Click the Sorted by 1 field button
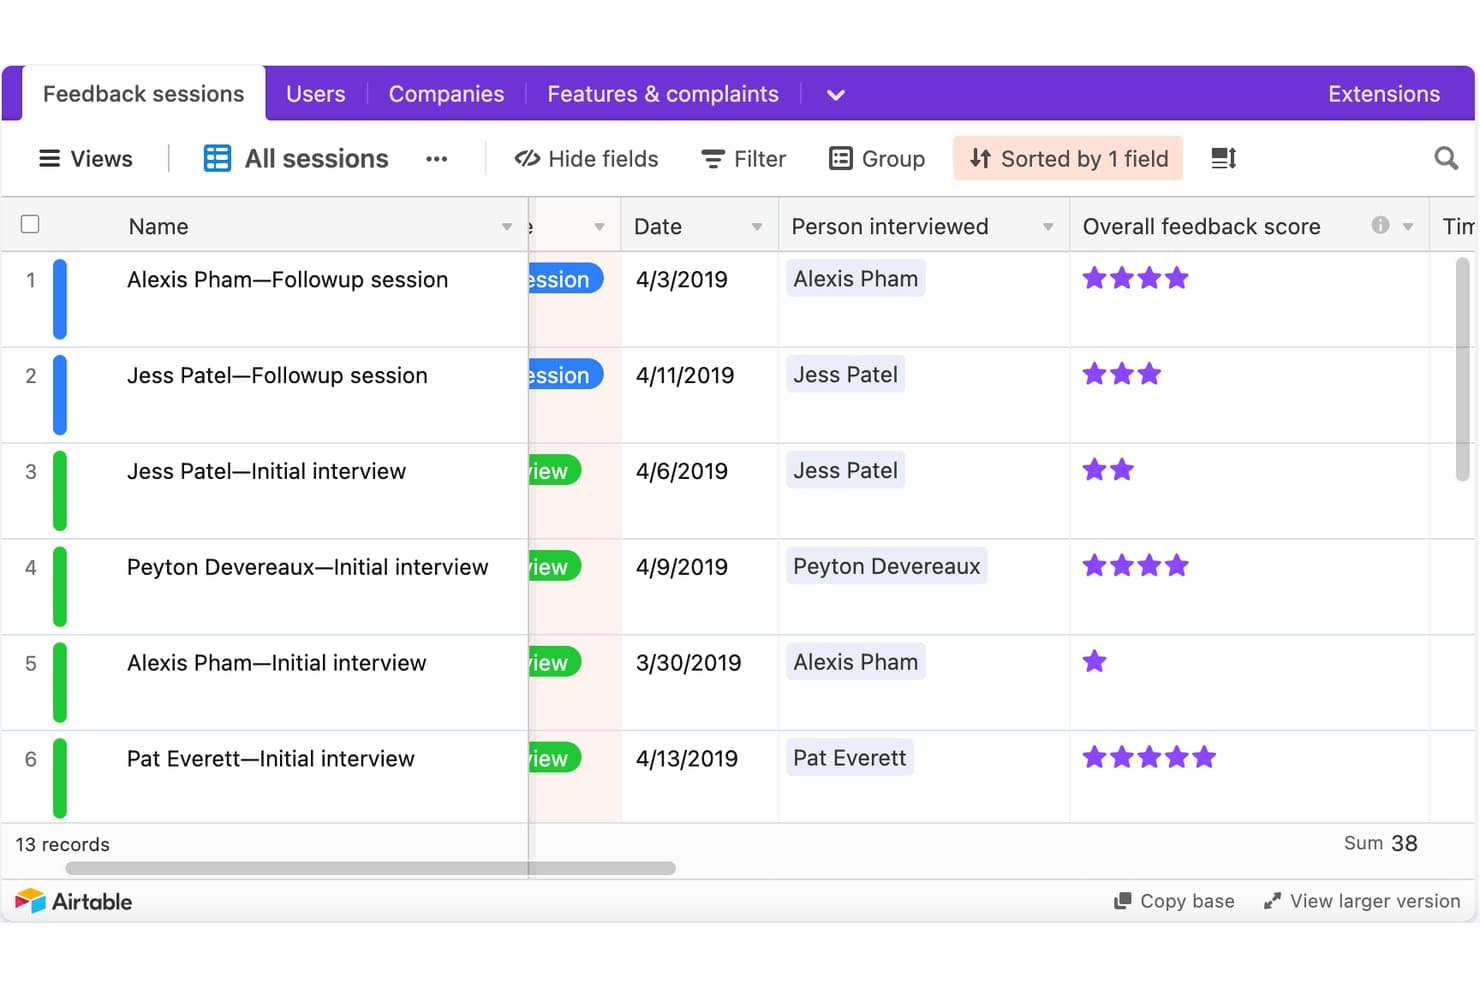The height and width of the screenshot is (987, 1480). tap(1068, 158)
